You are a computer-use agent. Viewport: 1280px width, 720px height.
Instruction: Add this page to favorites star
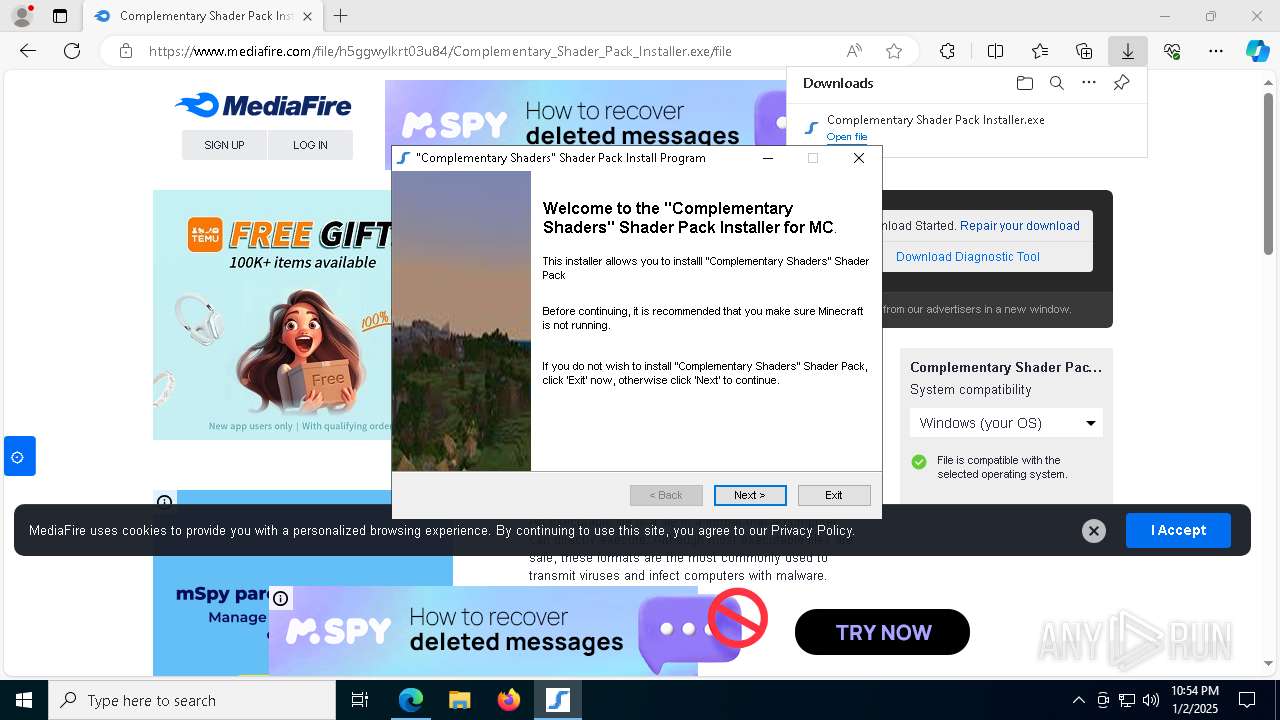894,51
